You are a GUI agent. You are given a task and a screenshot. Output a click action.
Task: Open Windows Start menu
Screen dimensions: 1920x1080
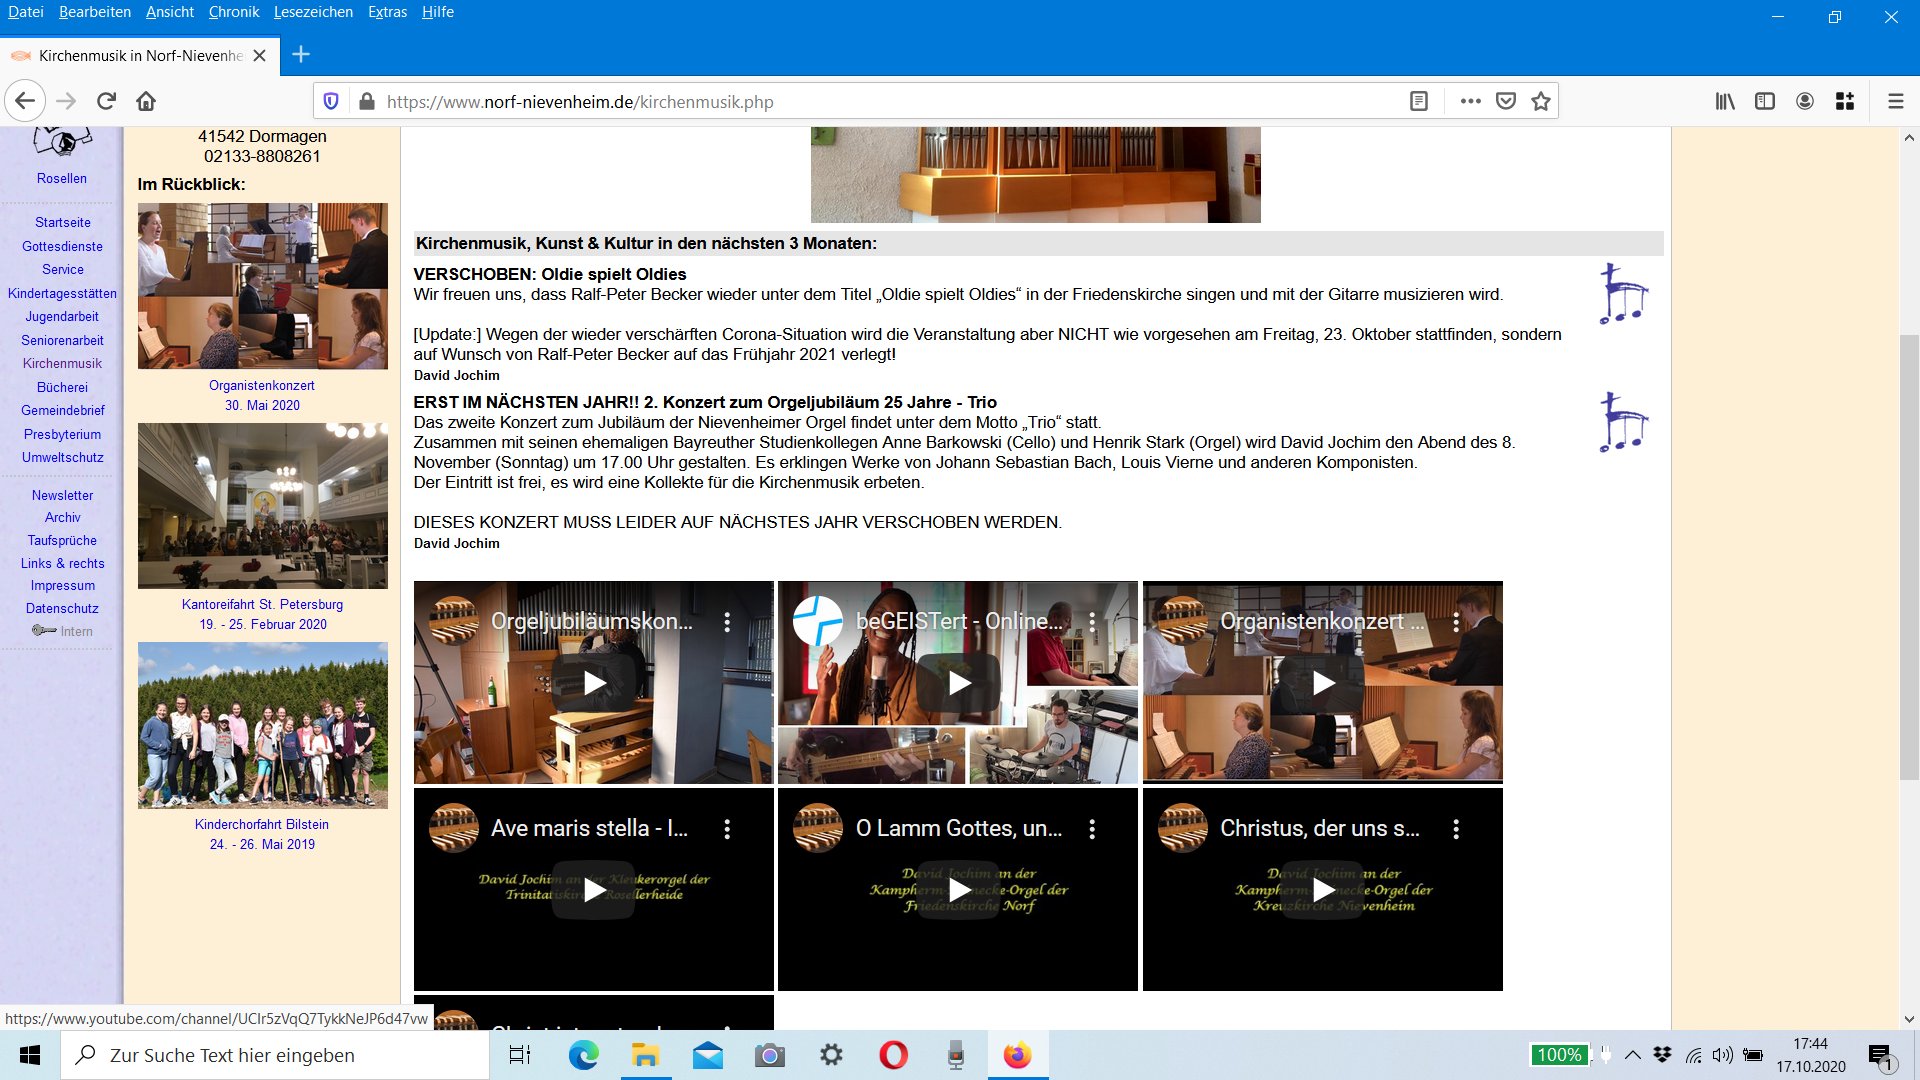[30, 1055]
